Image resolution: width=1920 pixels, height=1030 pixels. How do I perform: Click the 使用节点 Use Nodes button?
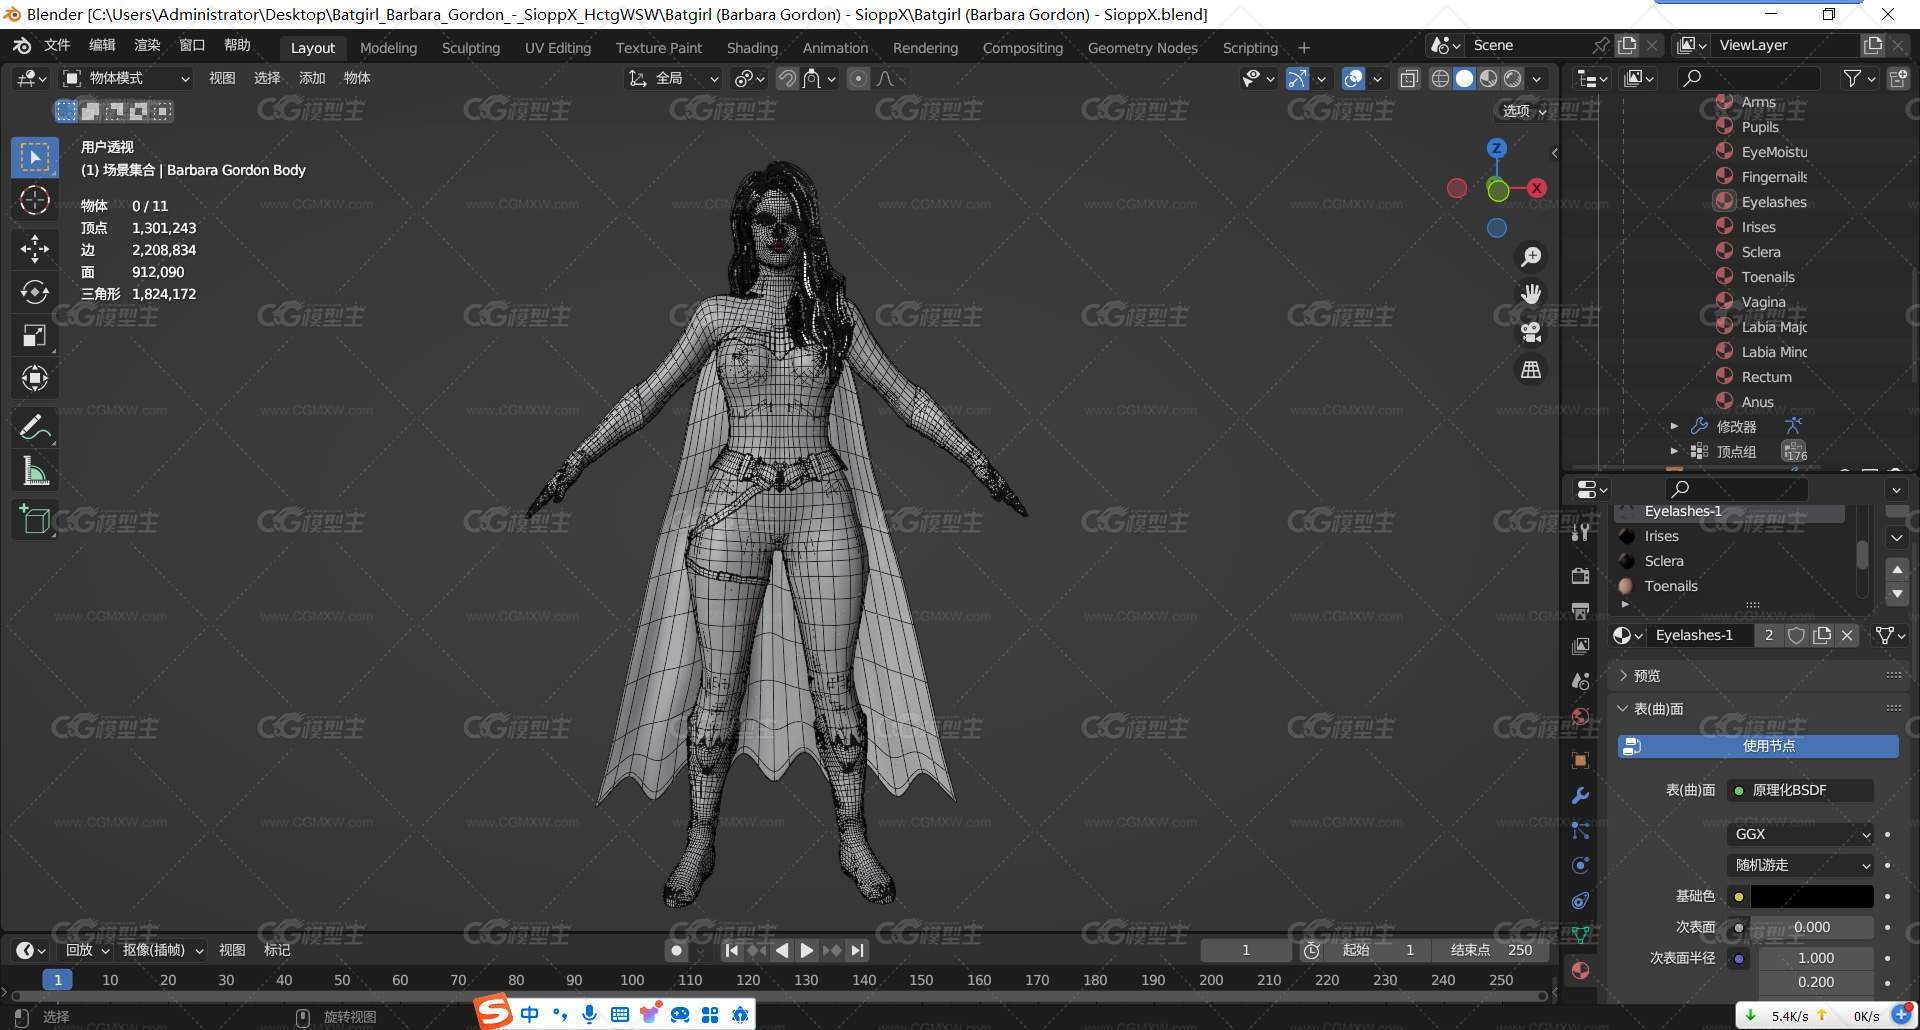[1758, 746]
